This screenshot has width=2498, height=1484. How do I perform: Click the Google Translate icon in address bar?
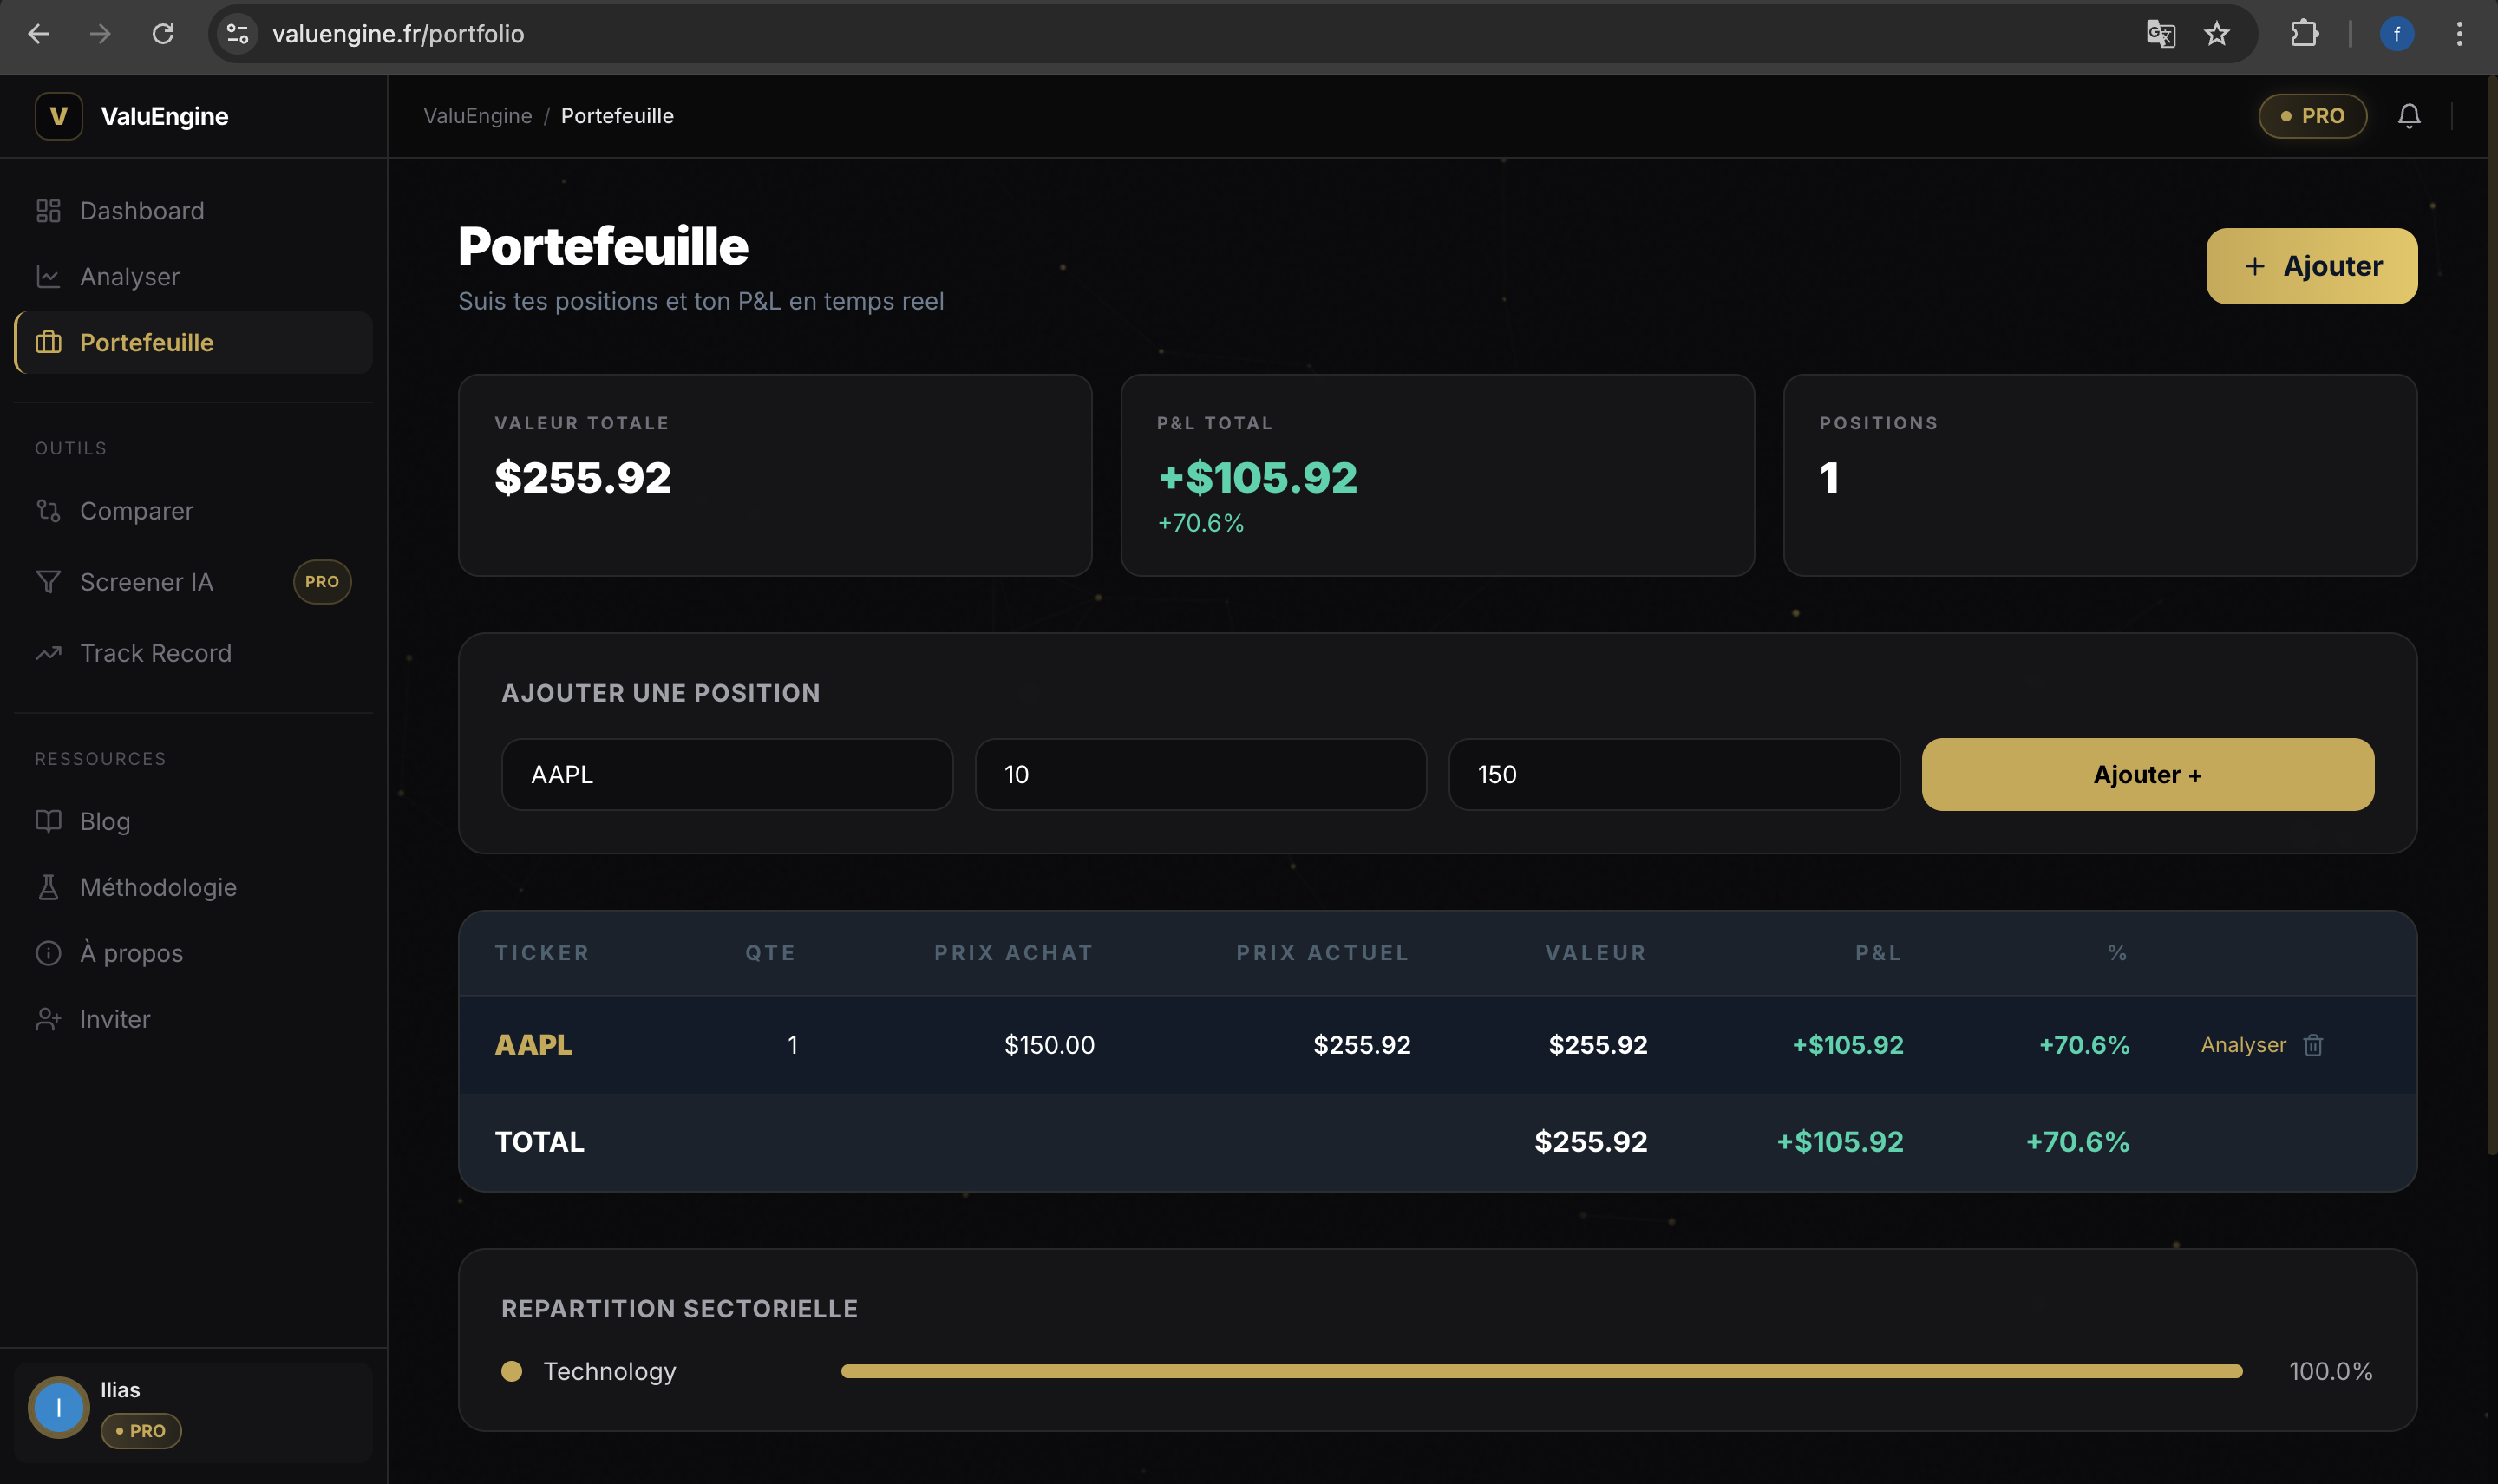pyautogui.click(x=2159, y=33)
